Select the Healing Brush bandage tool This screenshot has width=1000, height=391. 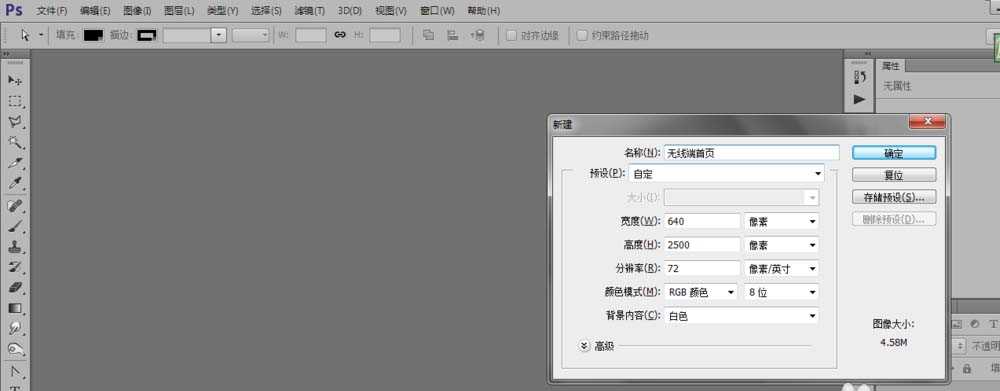click(15, 205)
